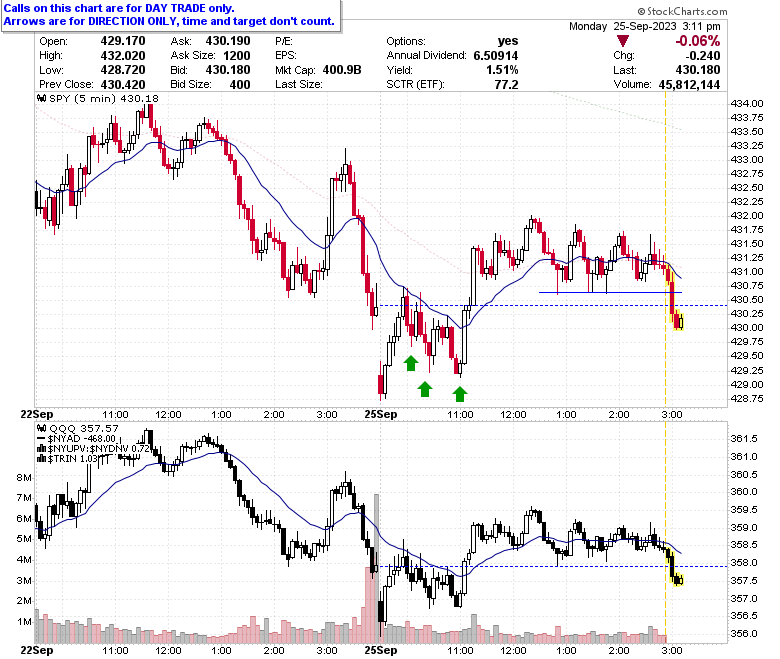Click the EPS: label
780x659 pixels.
[x=286, y=55]
